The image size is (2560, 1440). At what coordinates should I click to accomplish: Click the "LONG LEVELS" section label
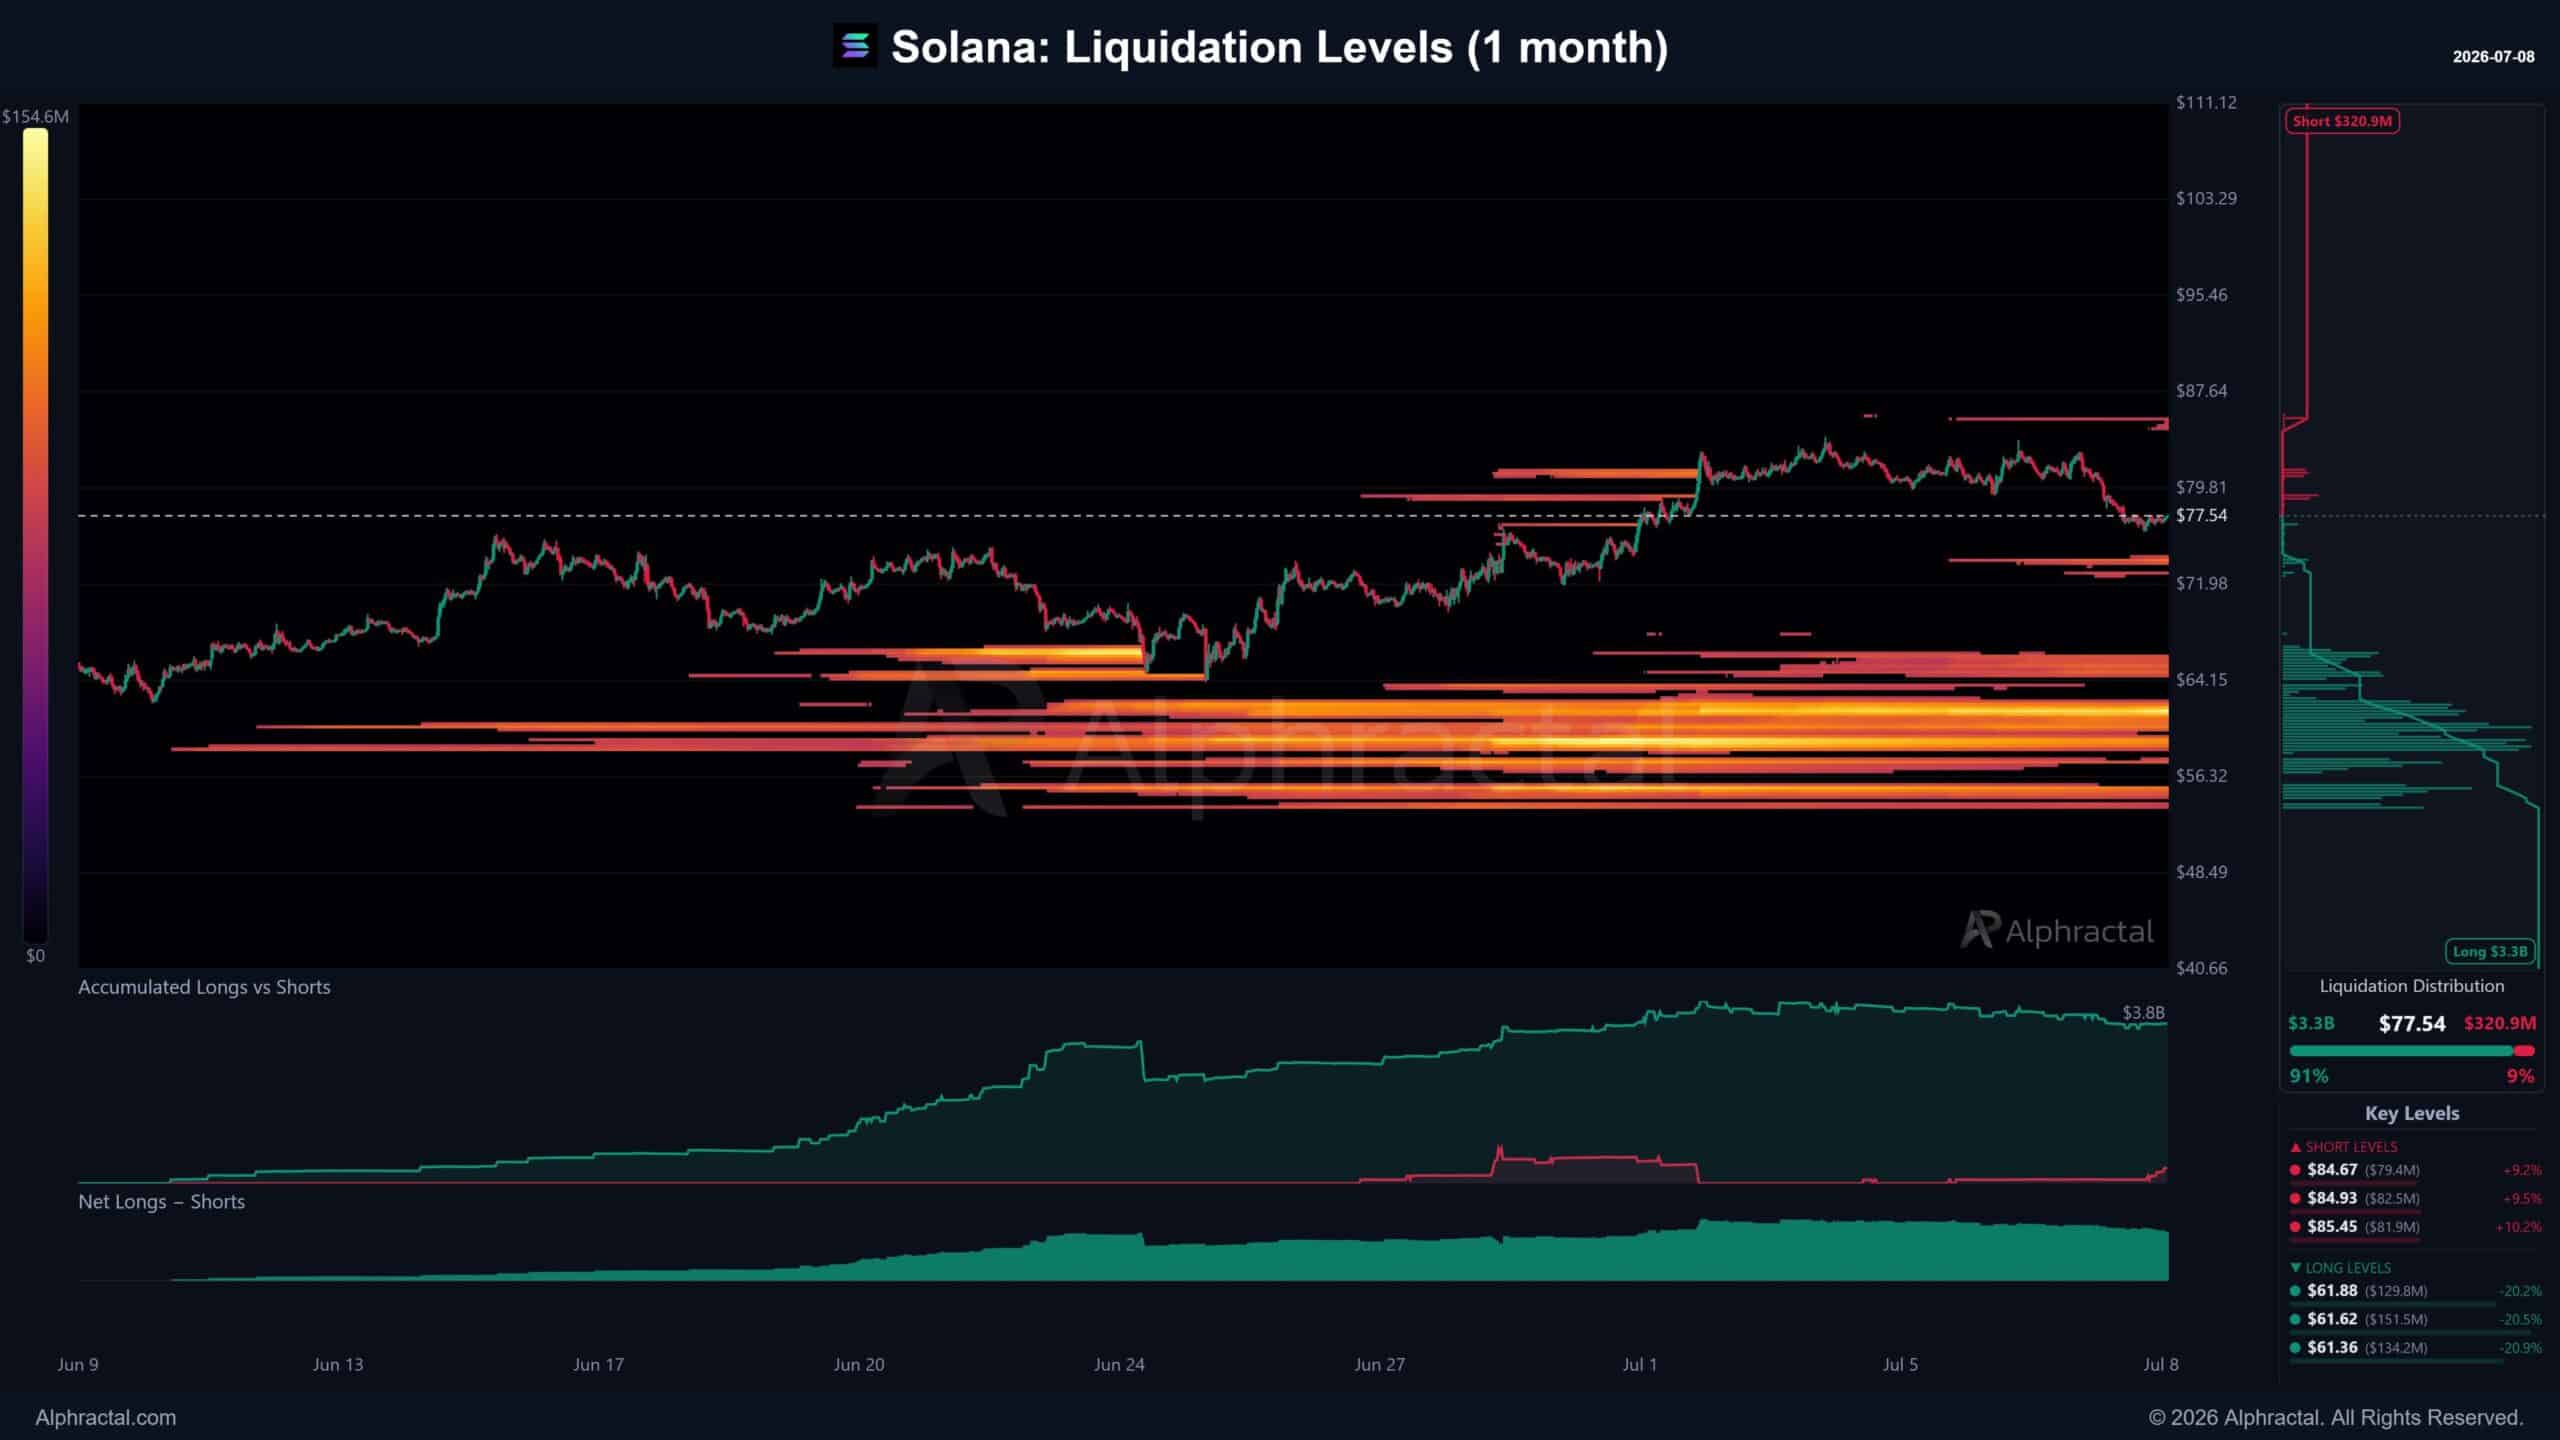[2348, 1268]
